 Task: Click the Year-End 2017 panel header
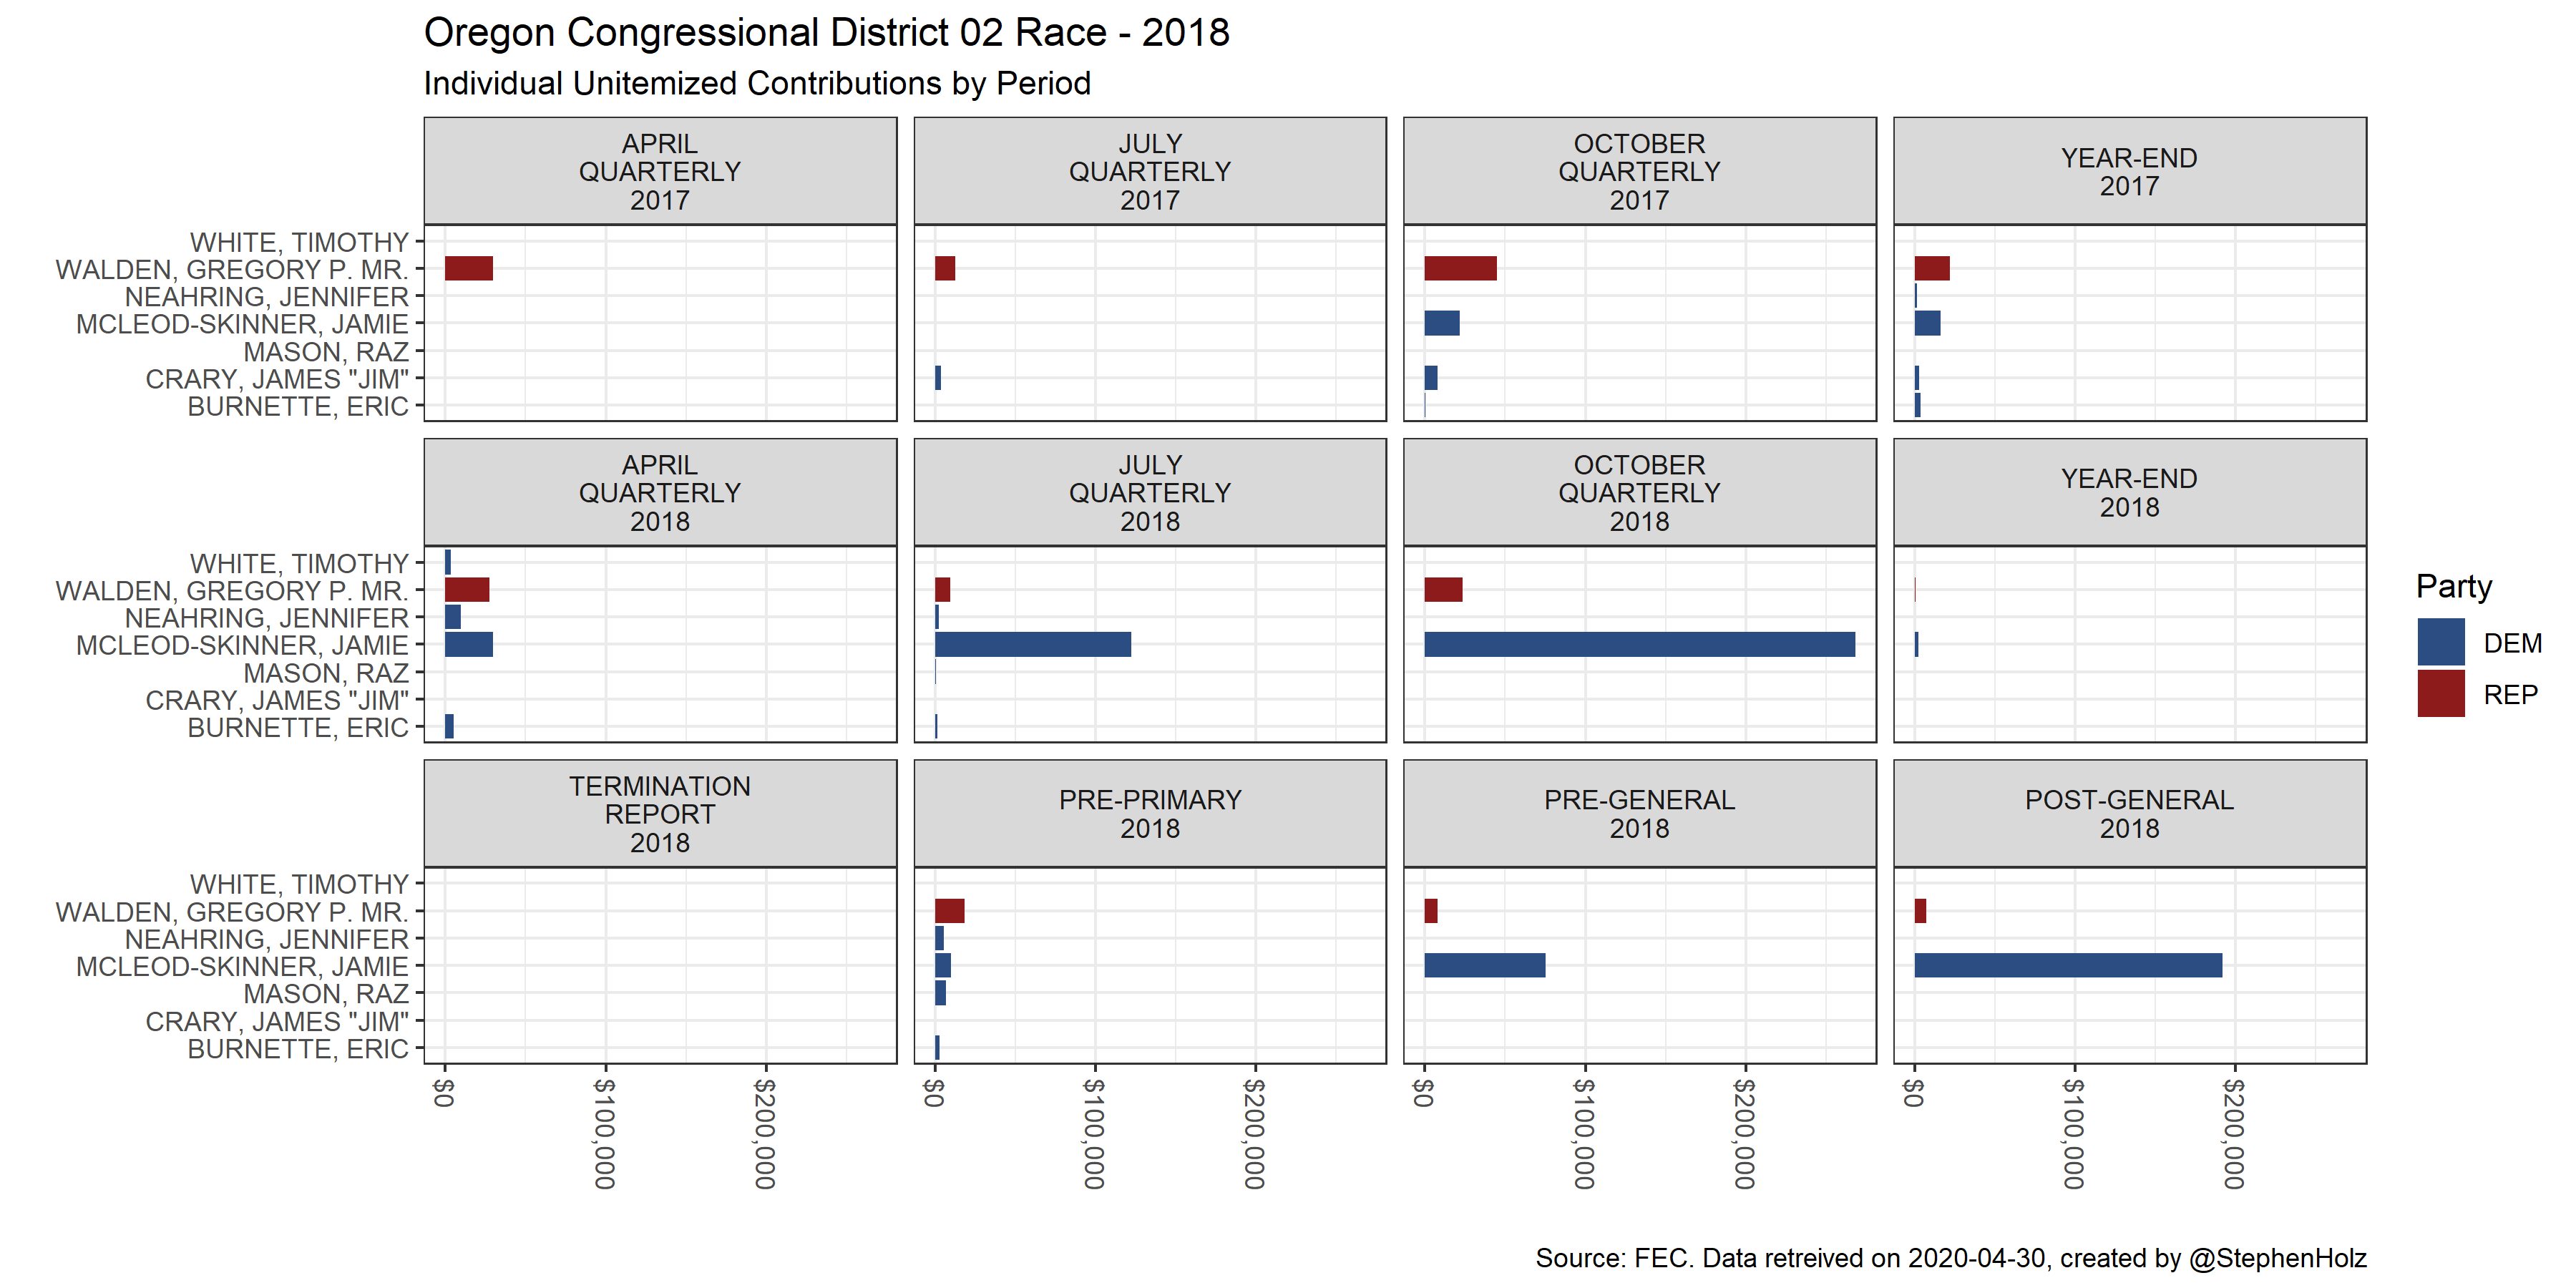tap(2129, 171)
